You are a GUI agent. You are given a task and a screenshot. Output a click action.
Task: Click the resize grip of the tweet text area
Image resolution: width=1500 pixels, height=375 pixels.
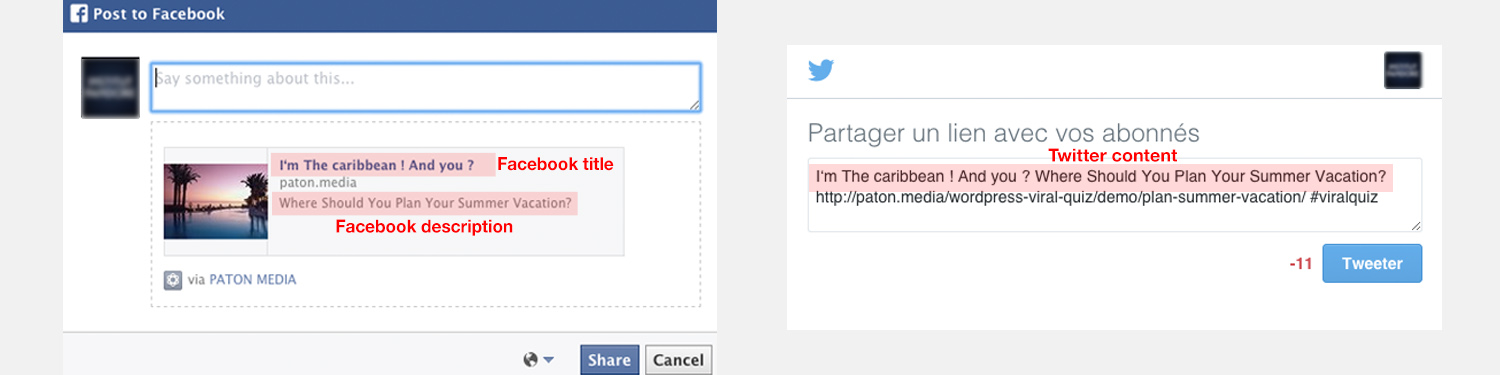1415,226
